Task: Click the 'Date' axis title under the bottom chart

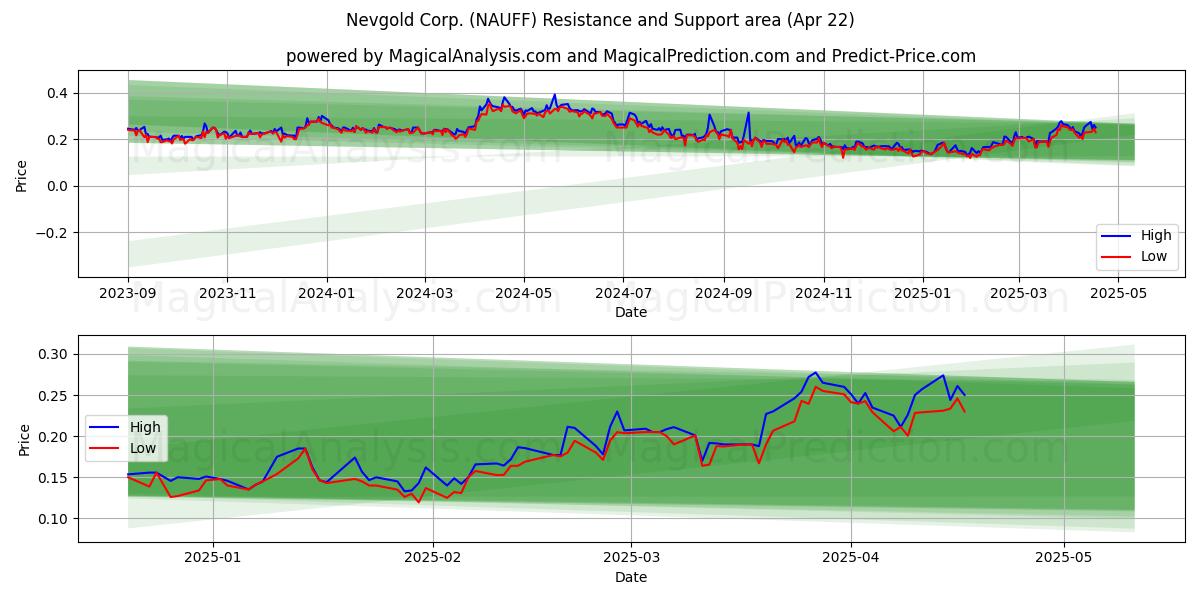Action: [631, 577]
